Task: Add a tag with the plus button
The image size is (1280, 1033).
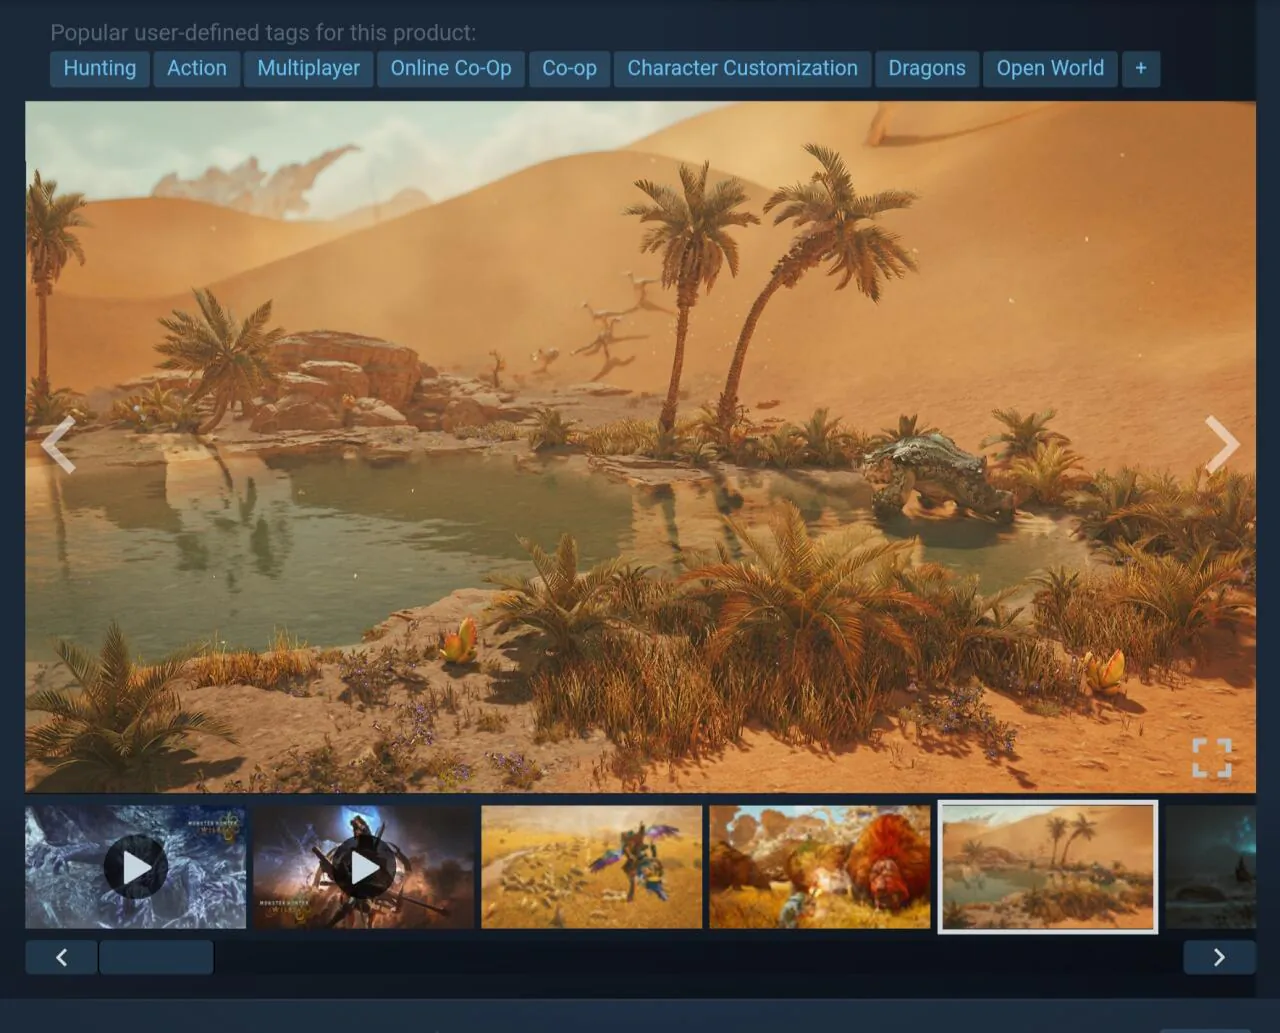Action: tap(1141, 69)
